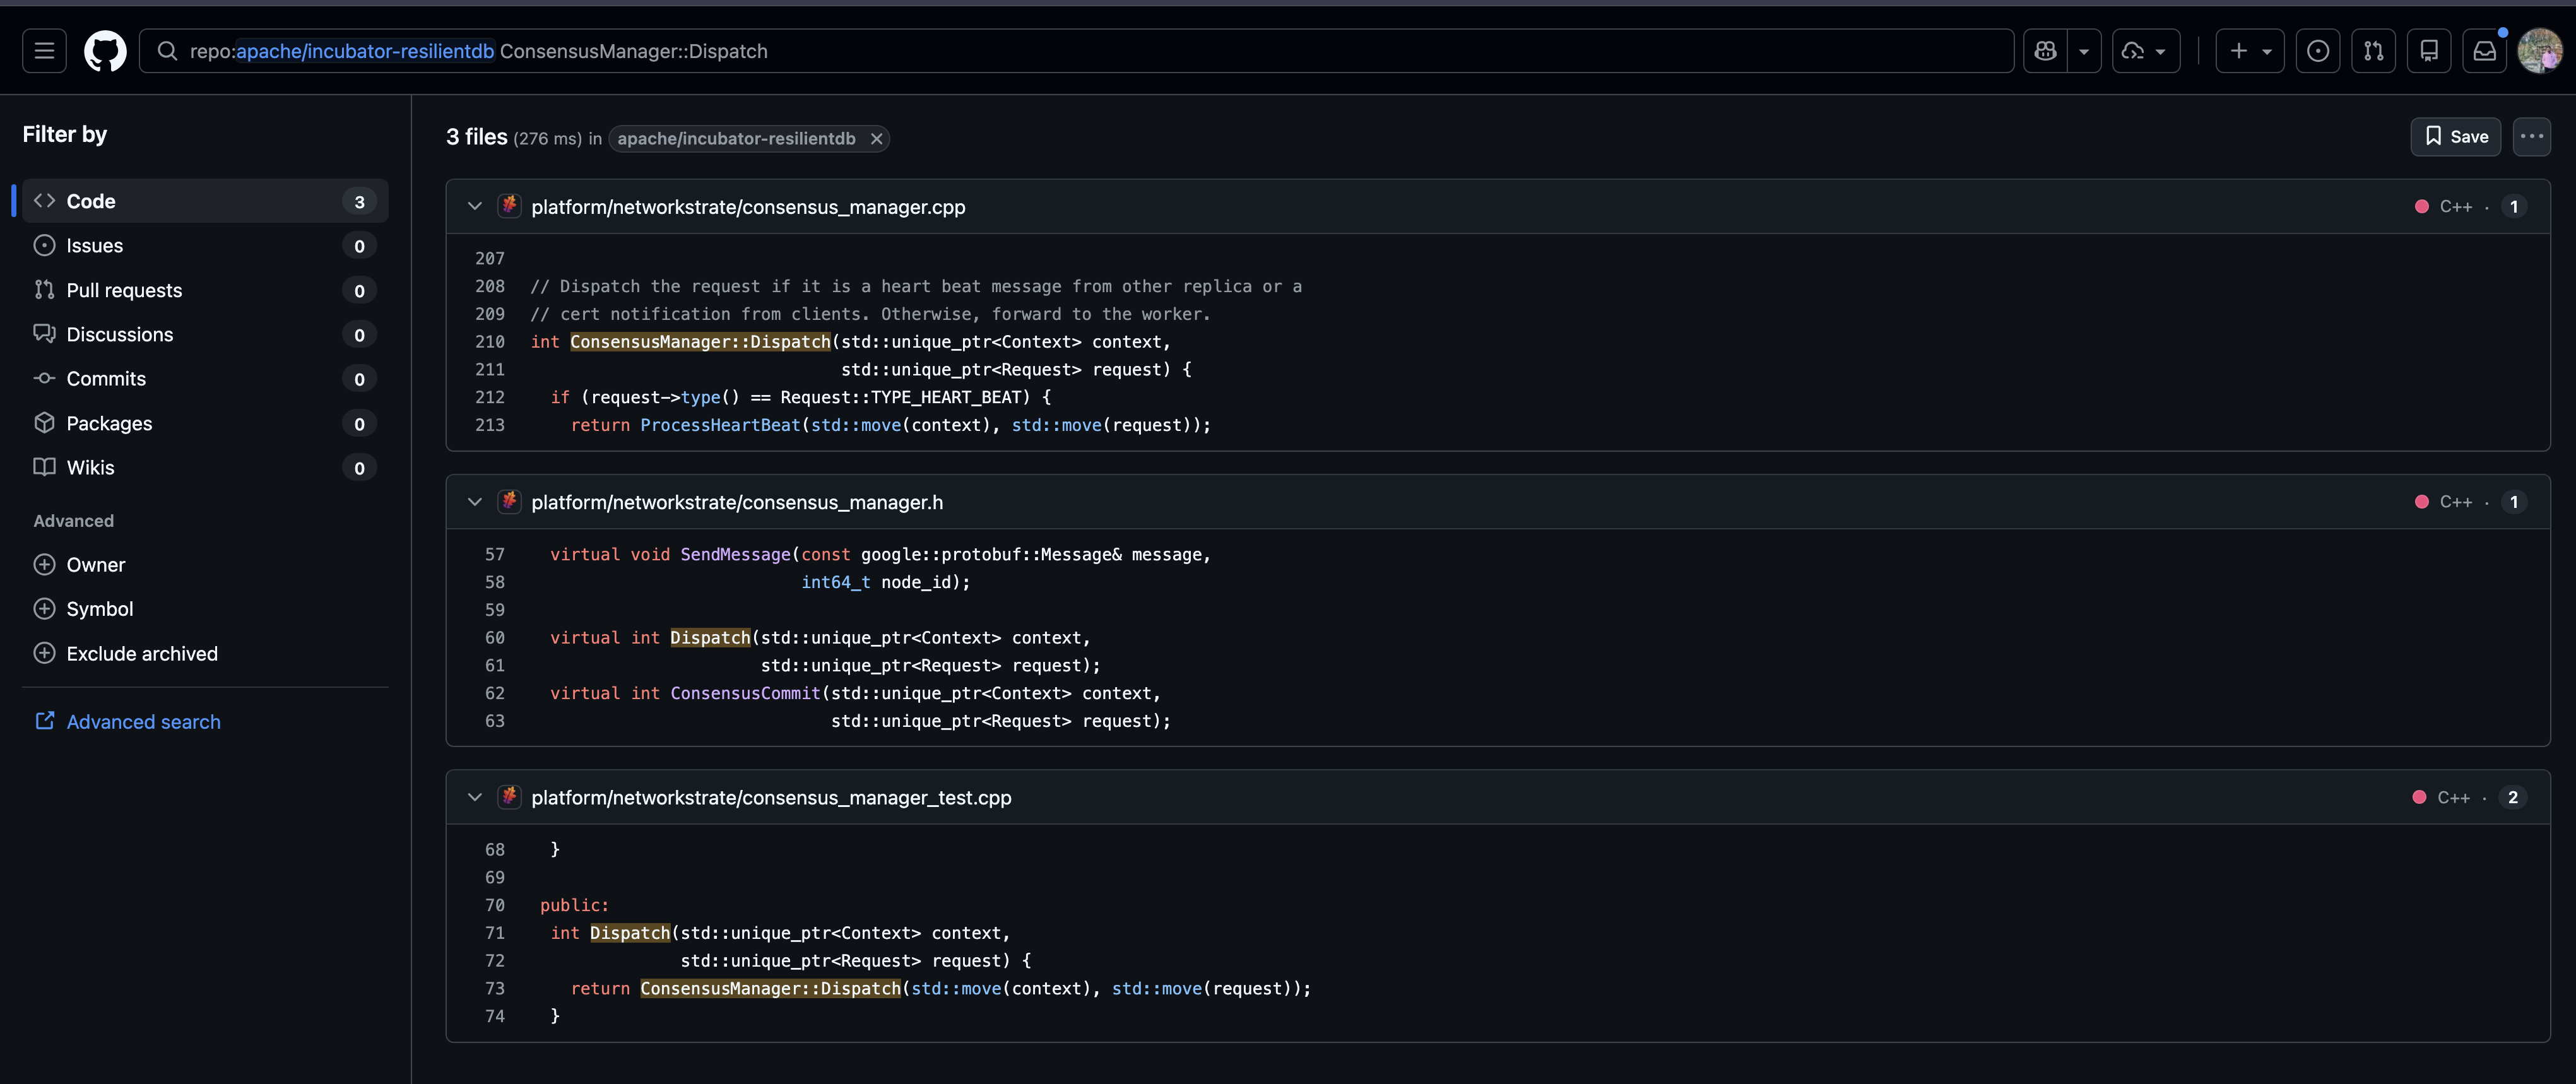Open the user avatar menu

[2540, 51]
